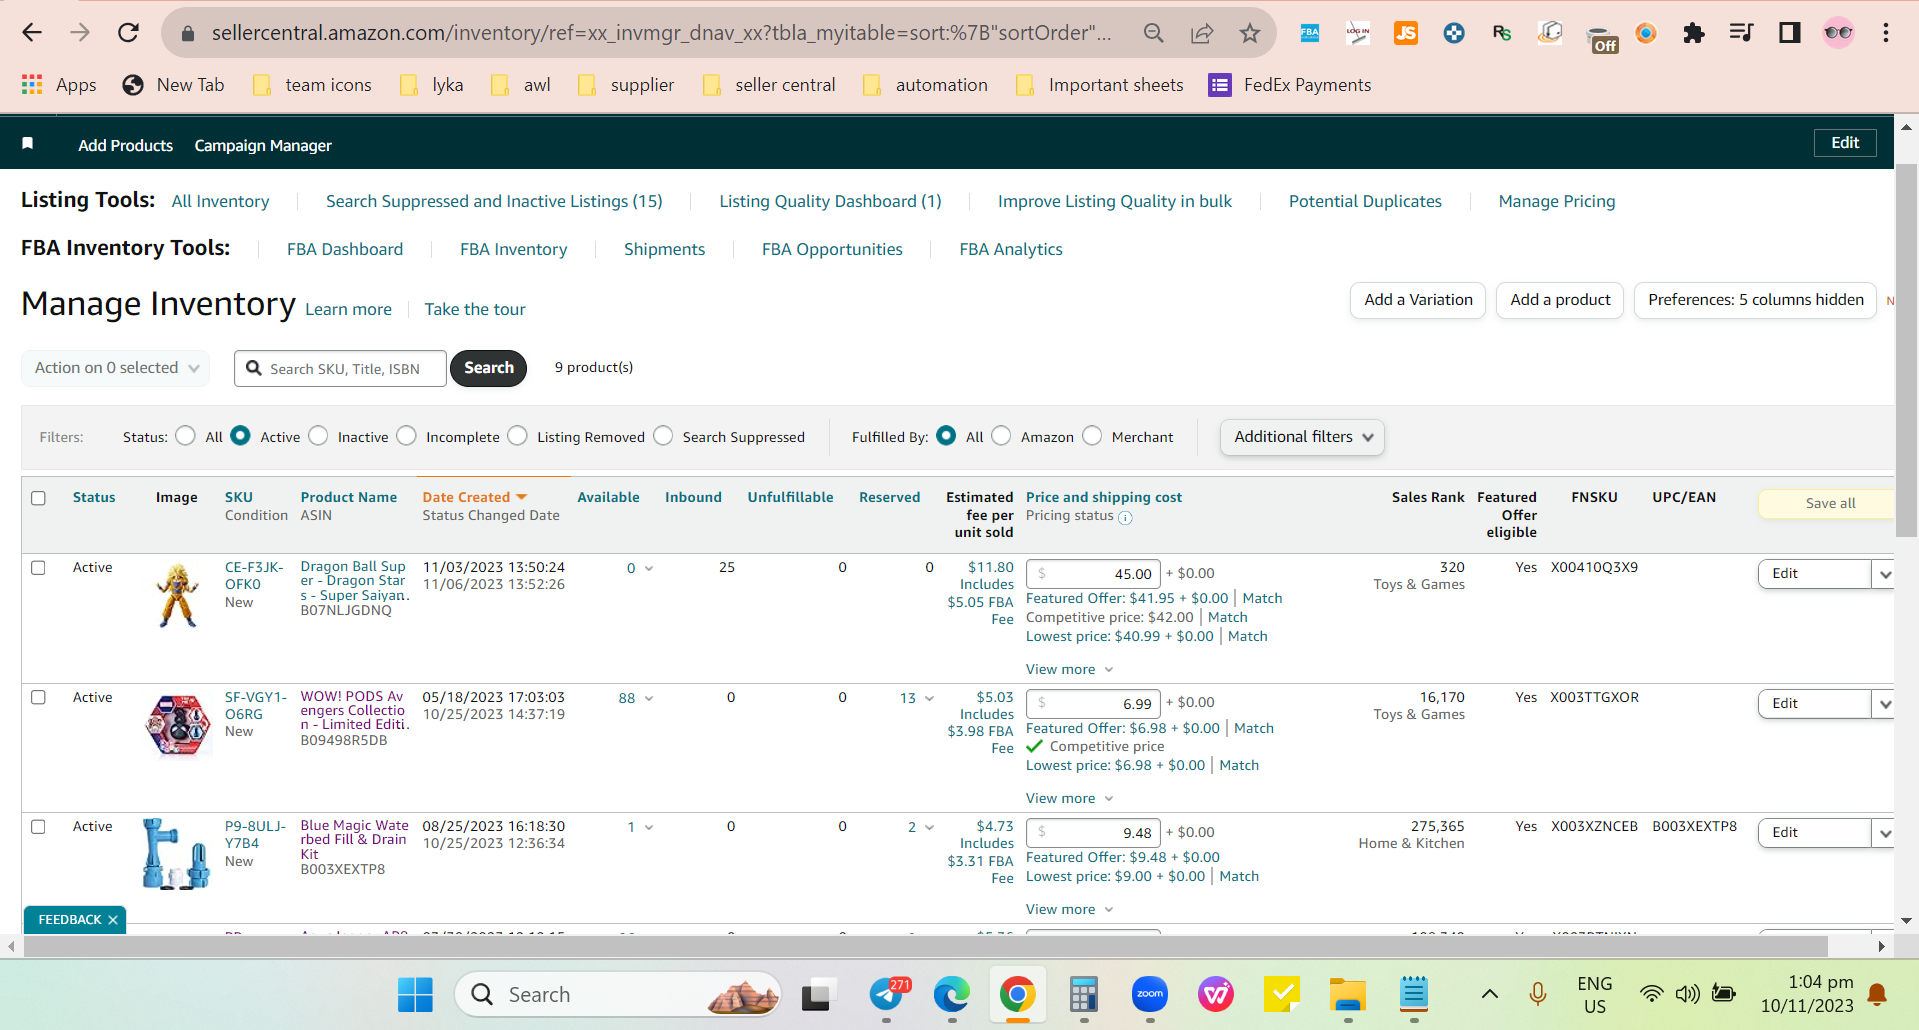Open Preferences: 5 columns hidden
1919x1030 pixels.
click(x=1756, y=300)
